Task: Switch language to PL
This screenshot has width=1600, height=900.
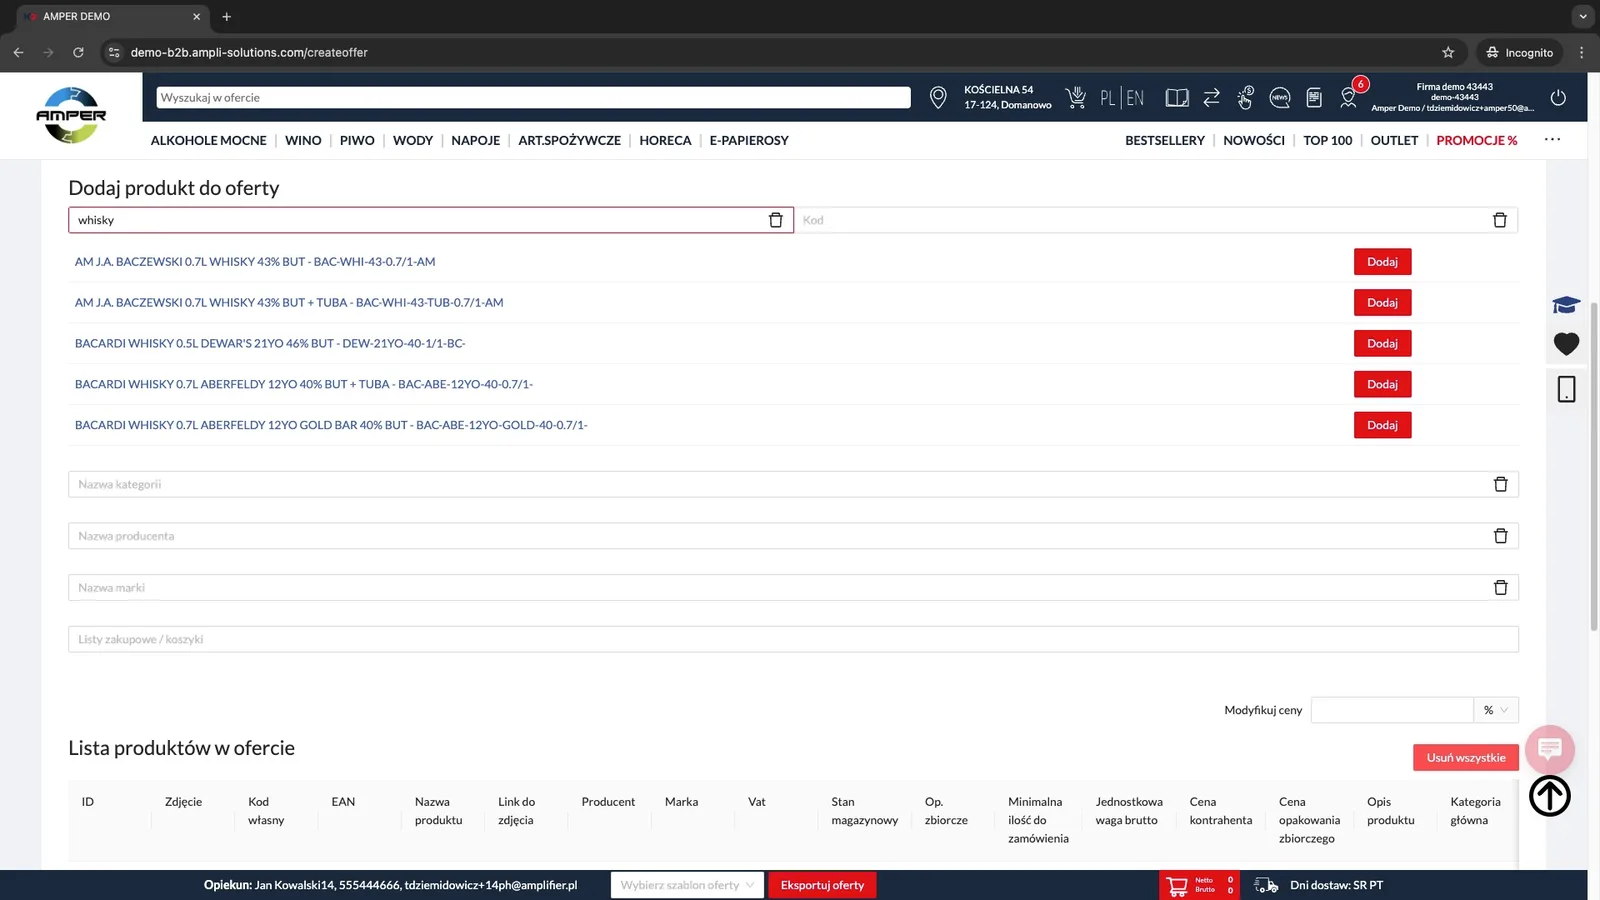Action: click(x=1107, y=98)
